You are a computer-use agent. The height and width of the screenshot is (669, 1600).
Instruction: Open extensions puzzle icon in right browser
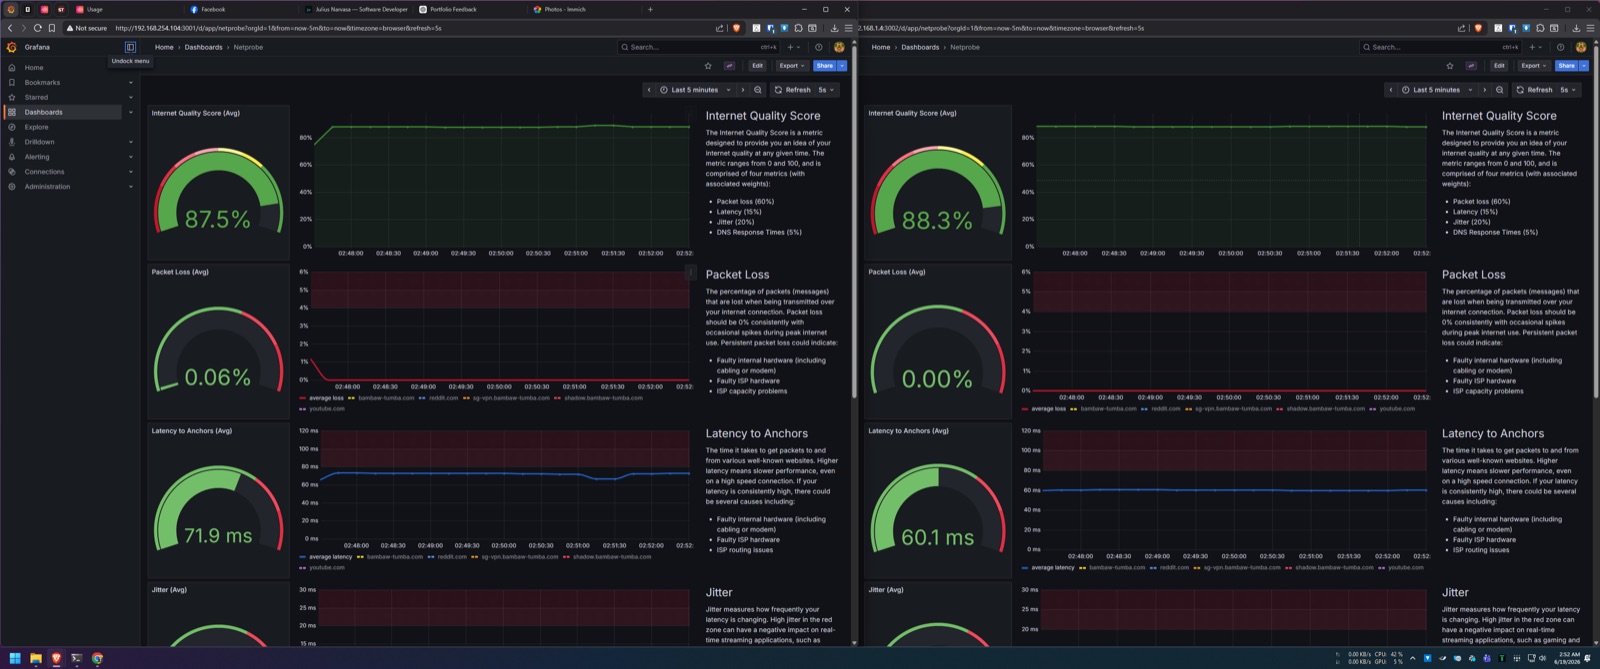[1541, 28]
